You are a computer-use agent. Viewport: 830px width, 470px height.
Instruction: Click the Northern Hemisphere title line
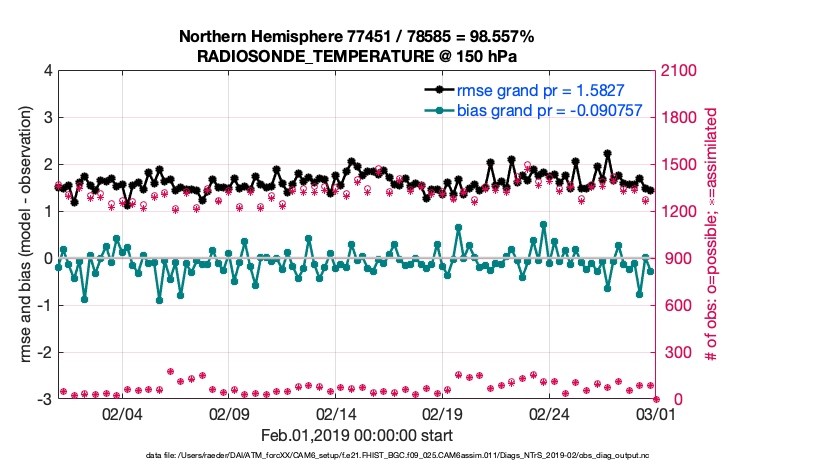[356, 37]
